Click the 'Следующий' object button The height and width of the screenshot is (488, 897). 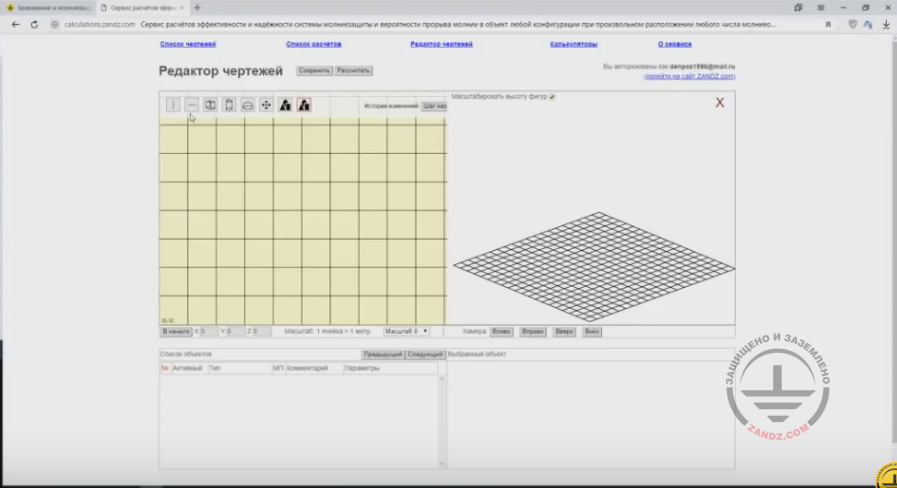coord(425,354)
